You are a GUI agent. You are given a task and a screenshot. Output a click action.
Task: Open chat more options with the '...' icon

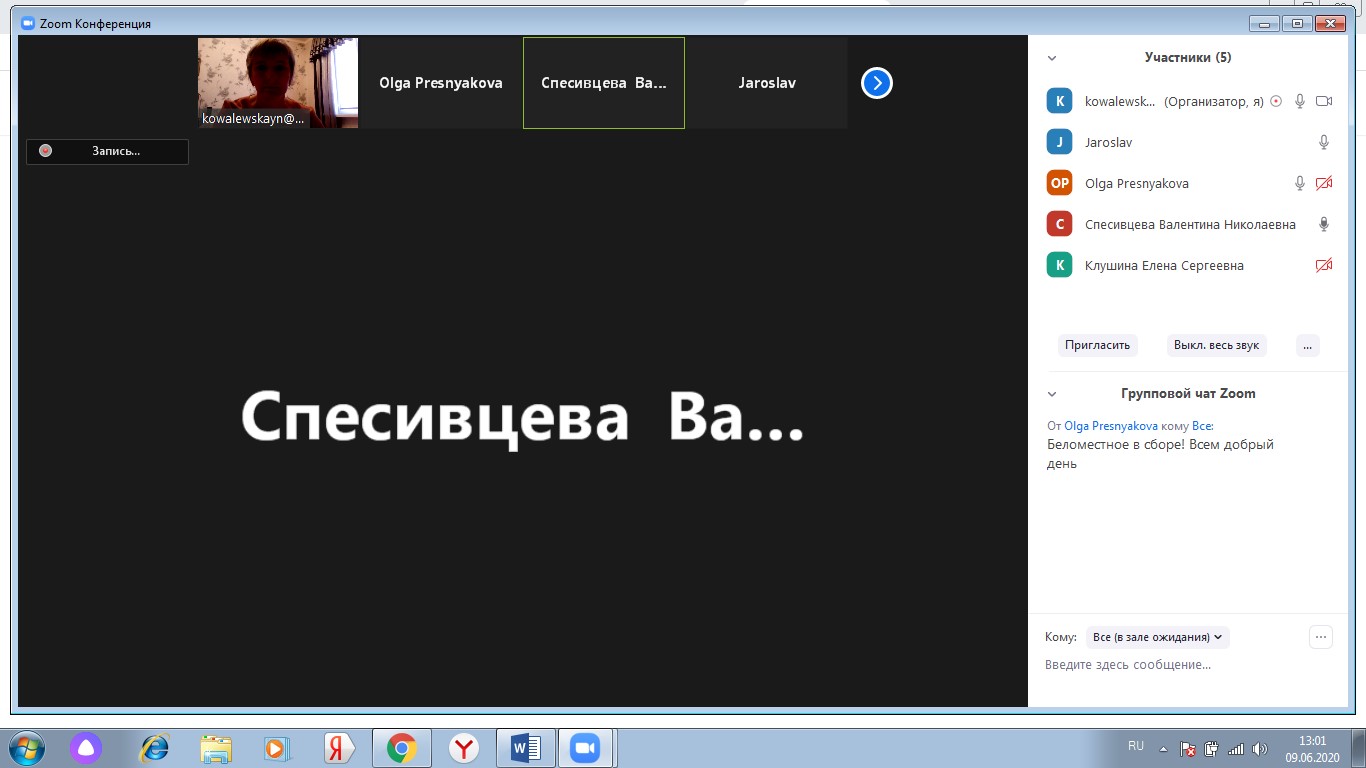coord(1320,636)
